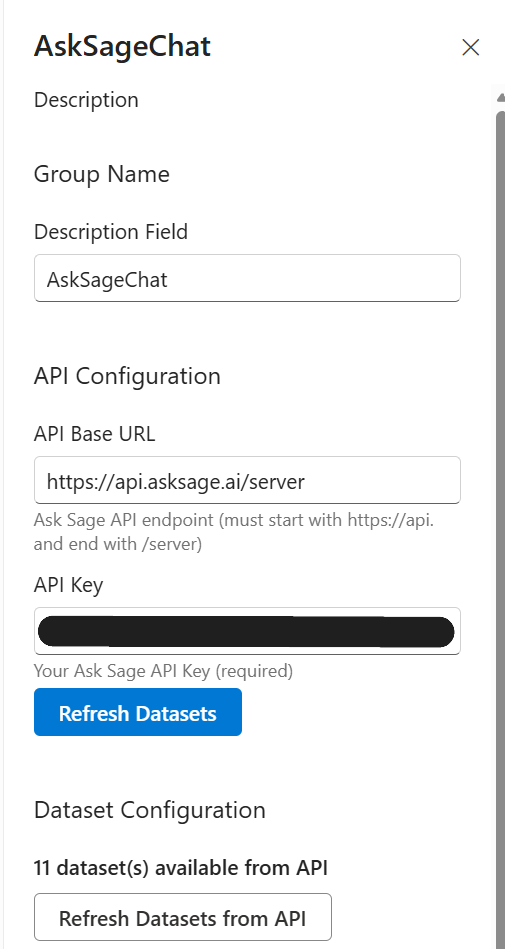Click the AskSageChat panel title

click(122, 47)
